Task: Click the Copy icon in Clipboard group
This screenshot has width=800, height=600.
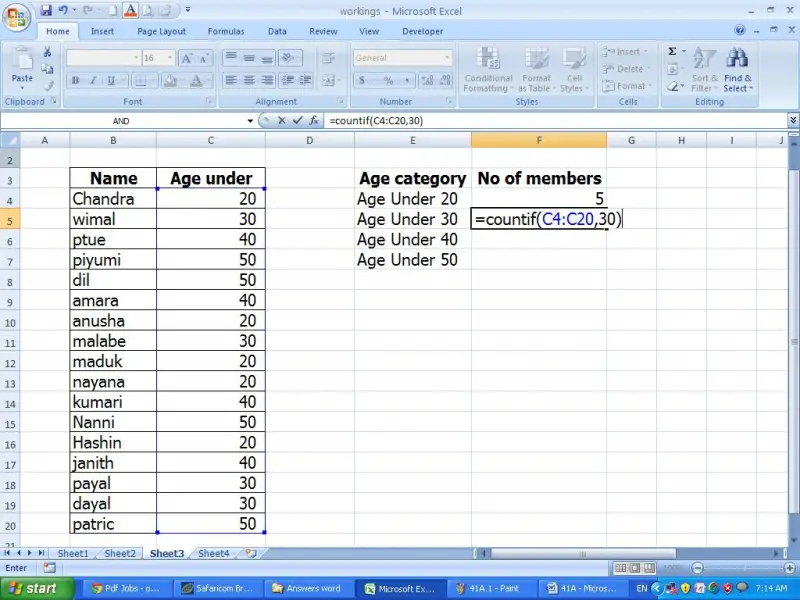Action: point(47,68)
